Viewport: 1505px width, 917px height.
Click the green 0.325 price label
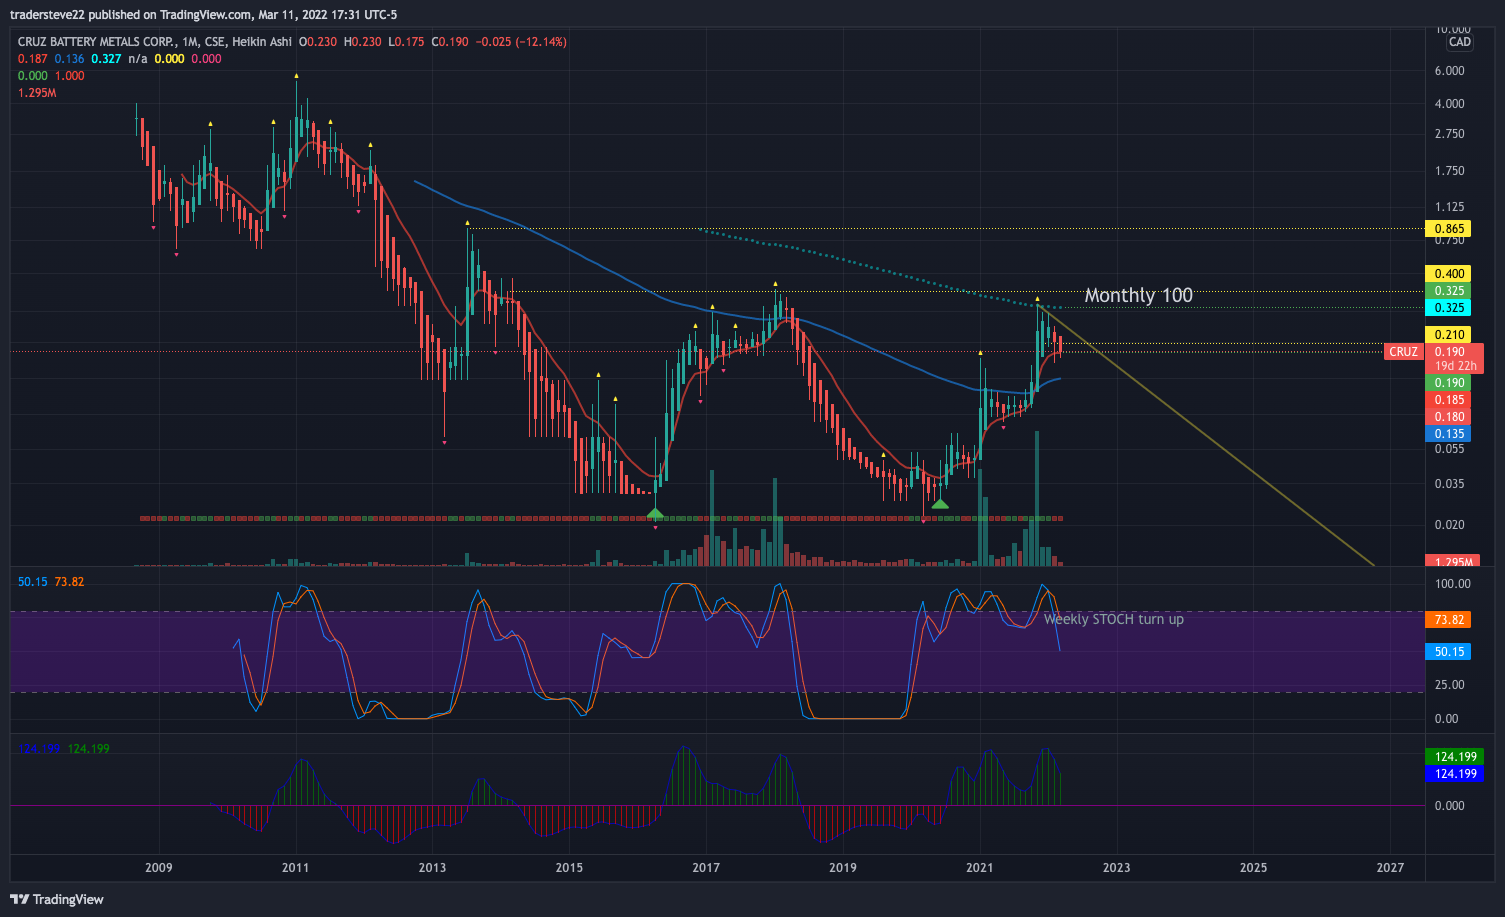coord(1449,291)
